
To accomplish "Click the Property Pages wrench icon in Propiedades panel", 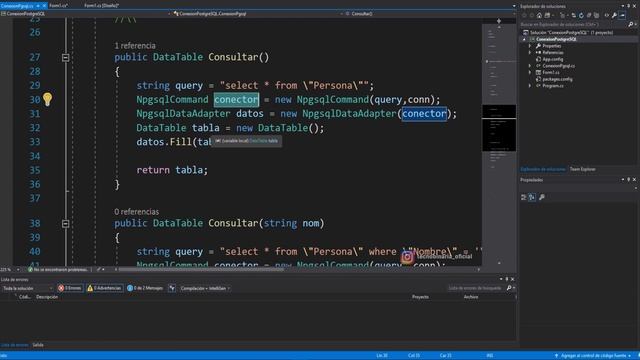I will point(542,198).
